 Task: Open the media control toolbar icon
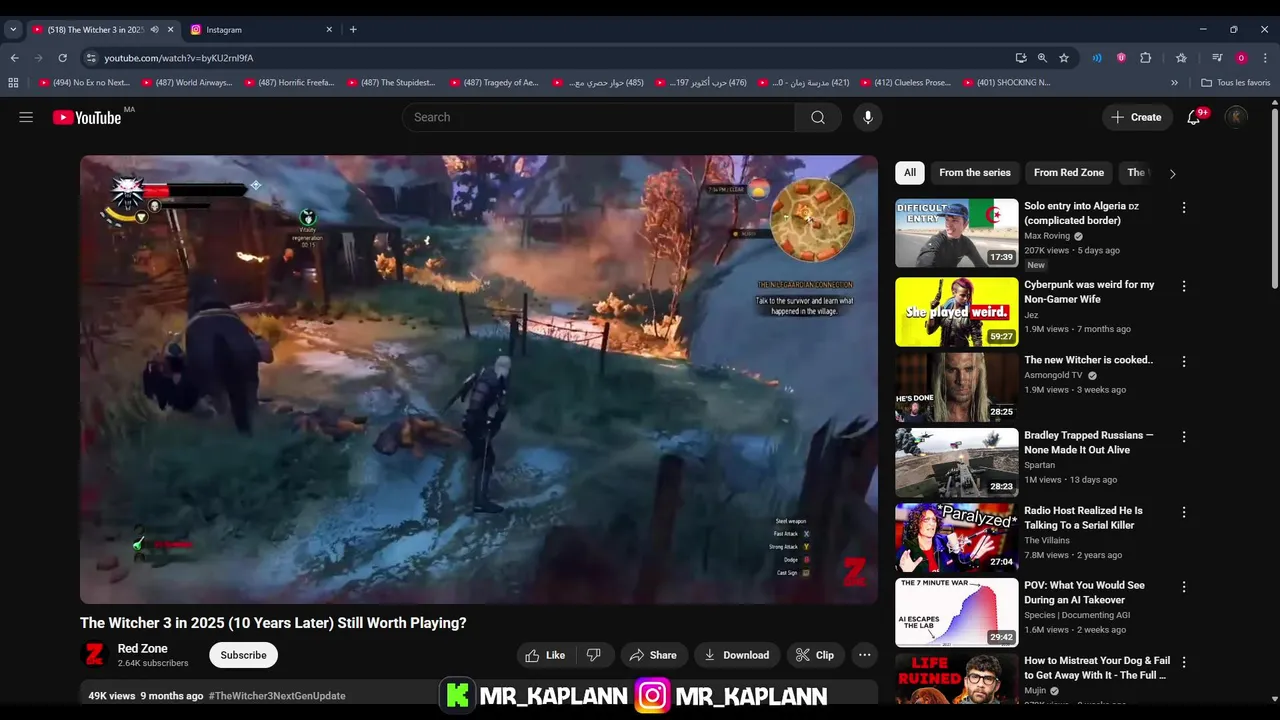[1217, 58]
